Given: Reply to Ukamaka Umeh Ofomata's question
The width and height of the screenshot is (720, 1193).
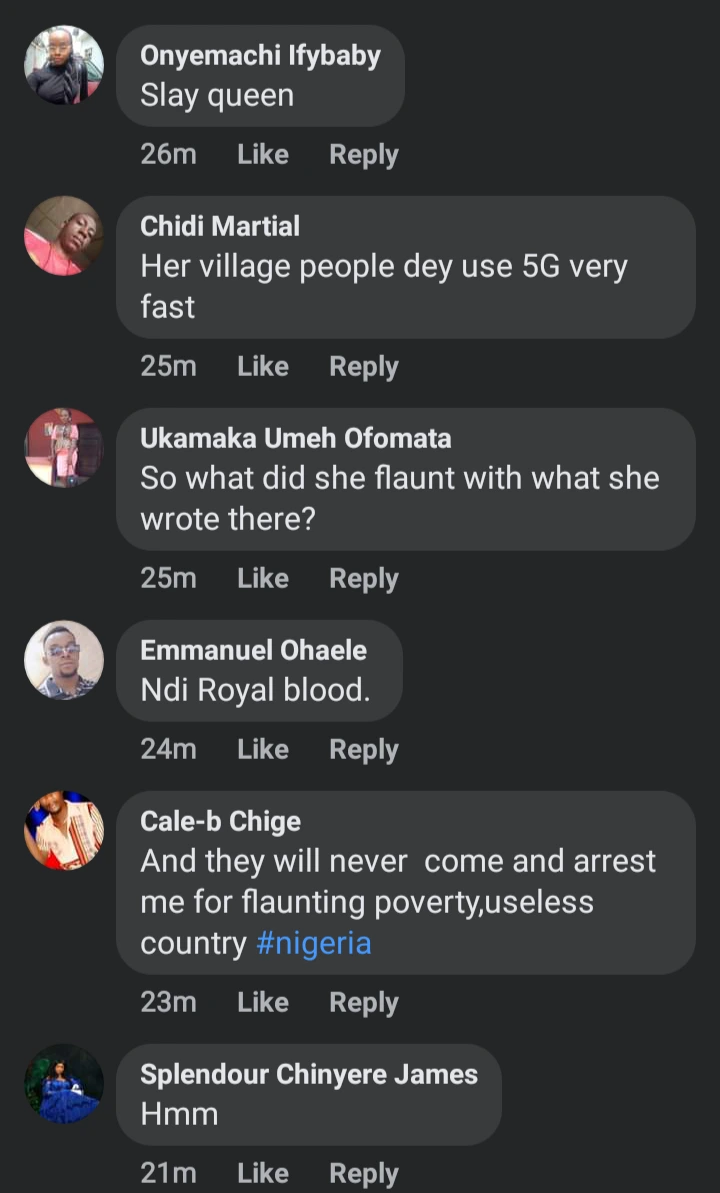Looking at the screenshot, I should click(364, 579).
